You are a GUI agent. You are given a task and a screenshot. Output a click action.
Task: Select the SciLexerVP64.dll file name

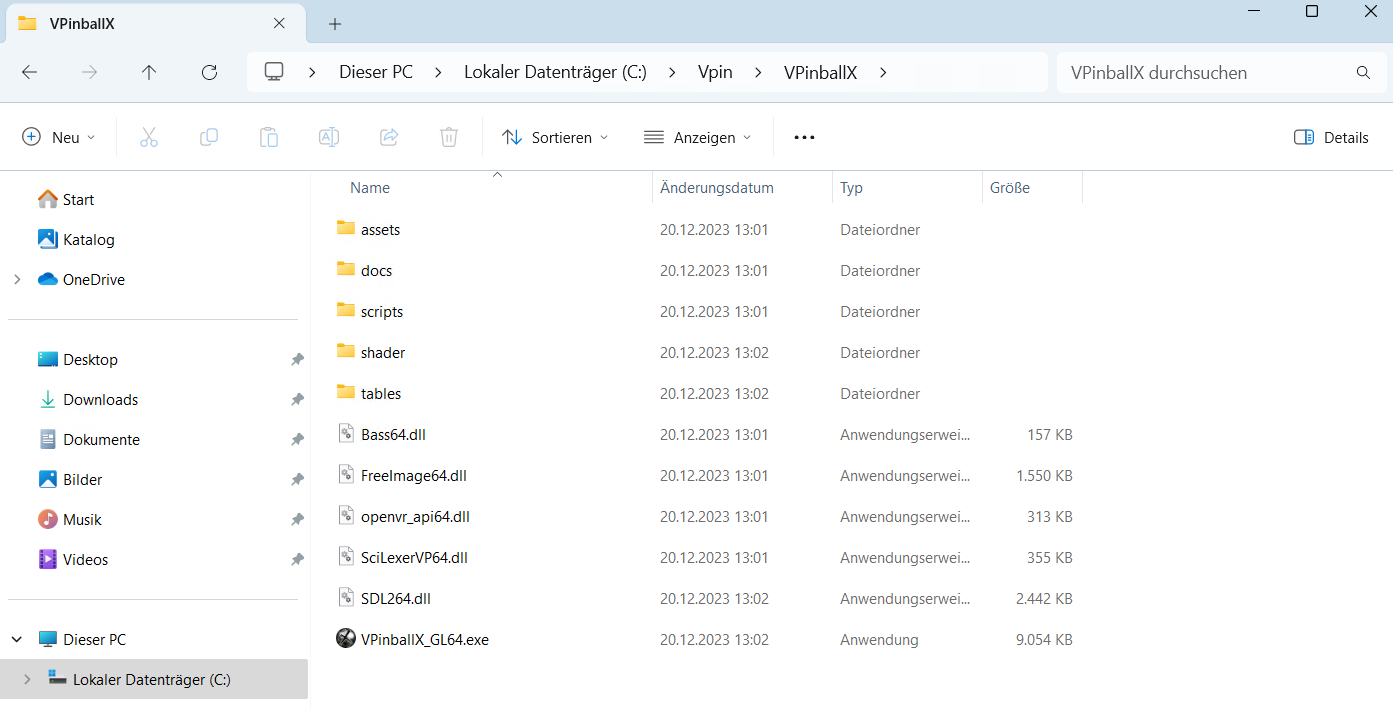(x=414, y=558)
